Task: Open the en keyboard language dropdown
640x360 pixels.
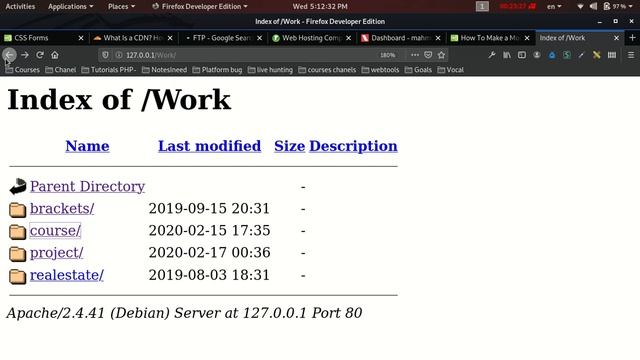Action: [554, 7]
